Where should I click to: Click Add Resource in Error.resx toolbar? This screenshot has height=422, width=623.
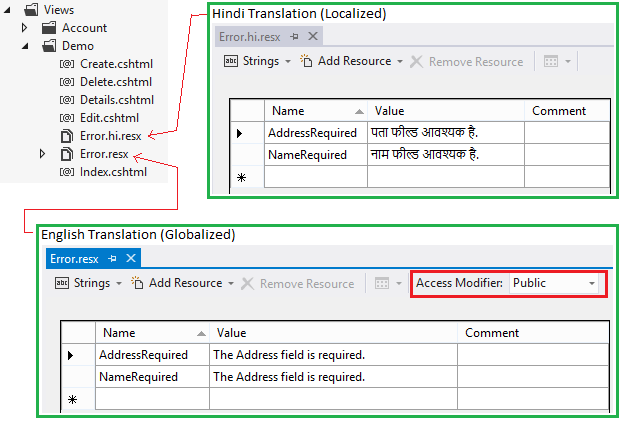point(177,283)
